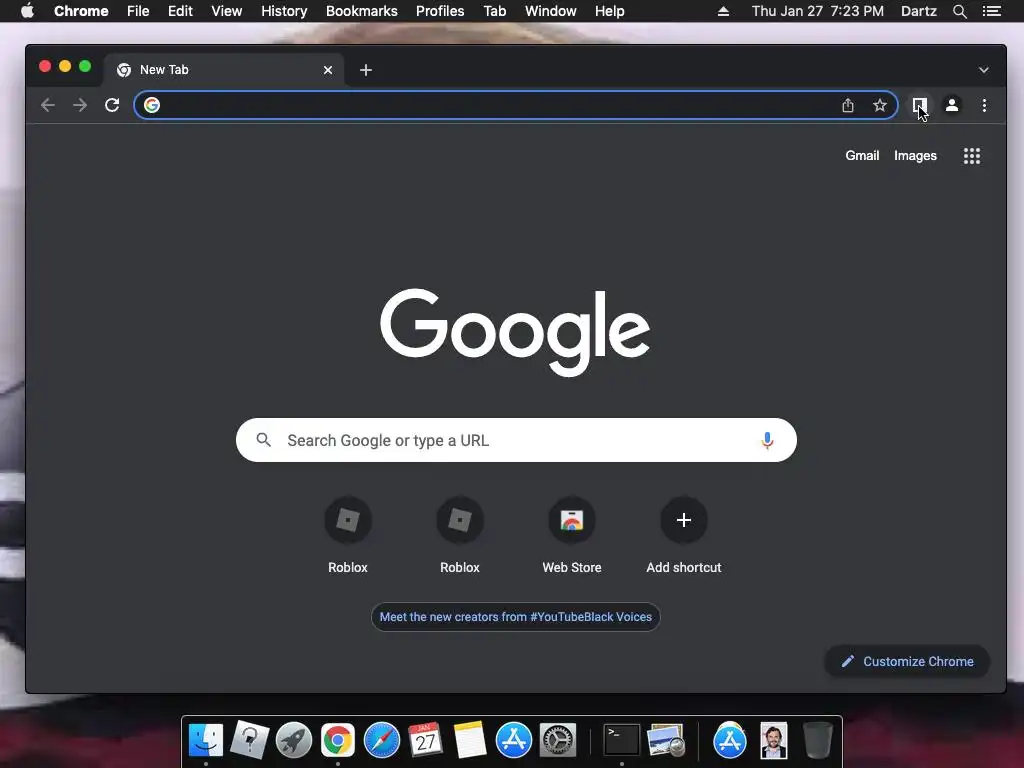Reload the current page

112,105
